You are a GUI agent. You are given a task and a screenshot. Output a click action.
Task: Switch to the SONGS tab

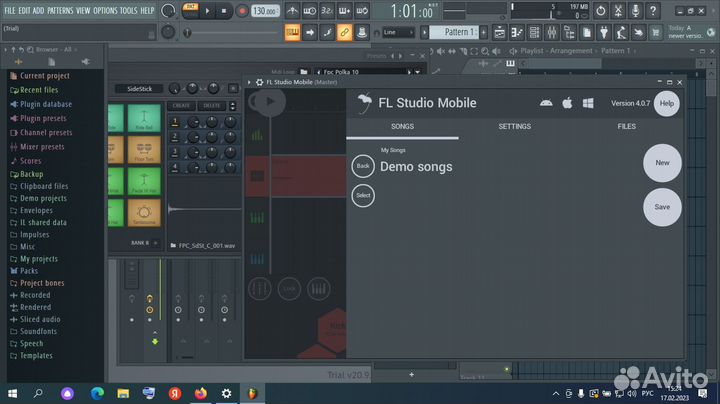402,126
